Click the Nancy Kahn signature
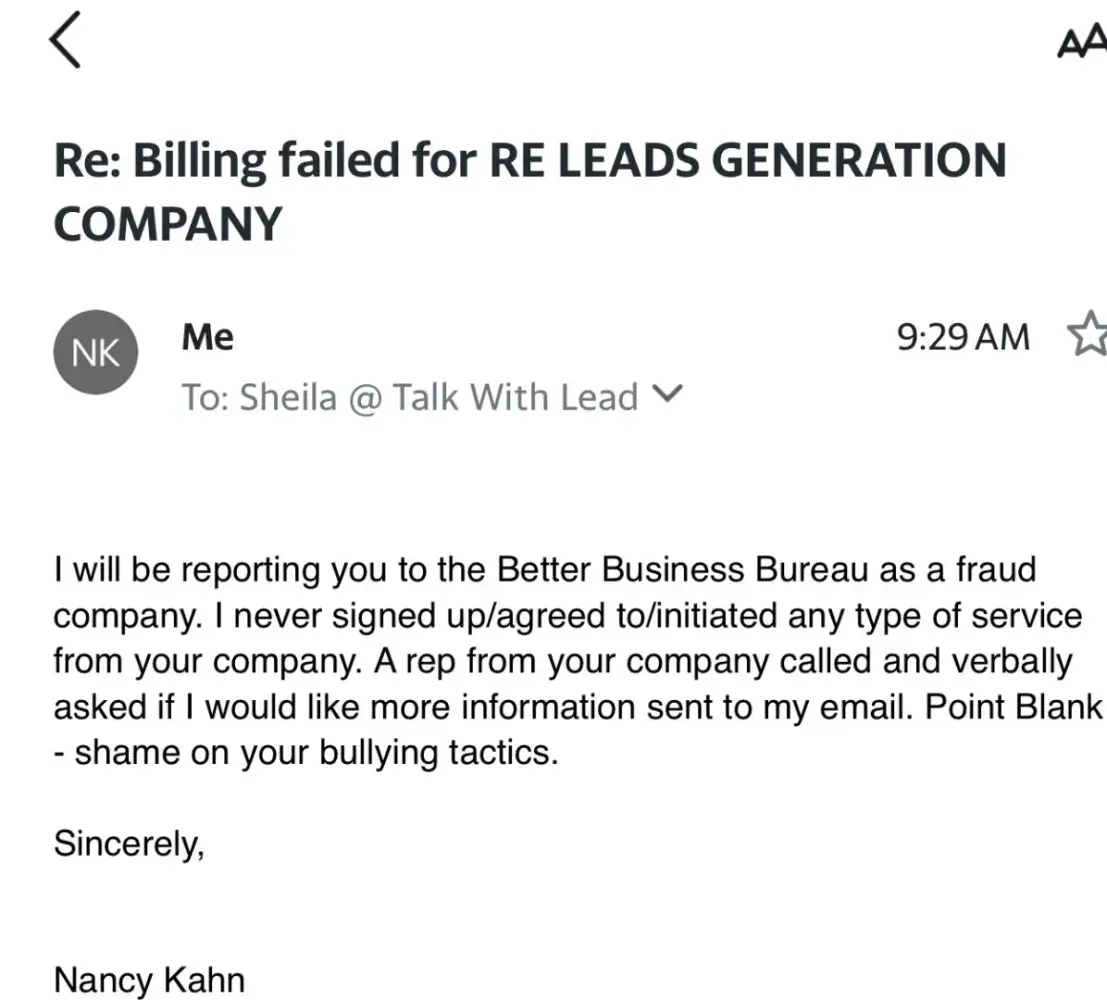 (149, 979)
